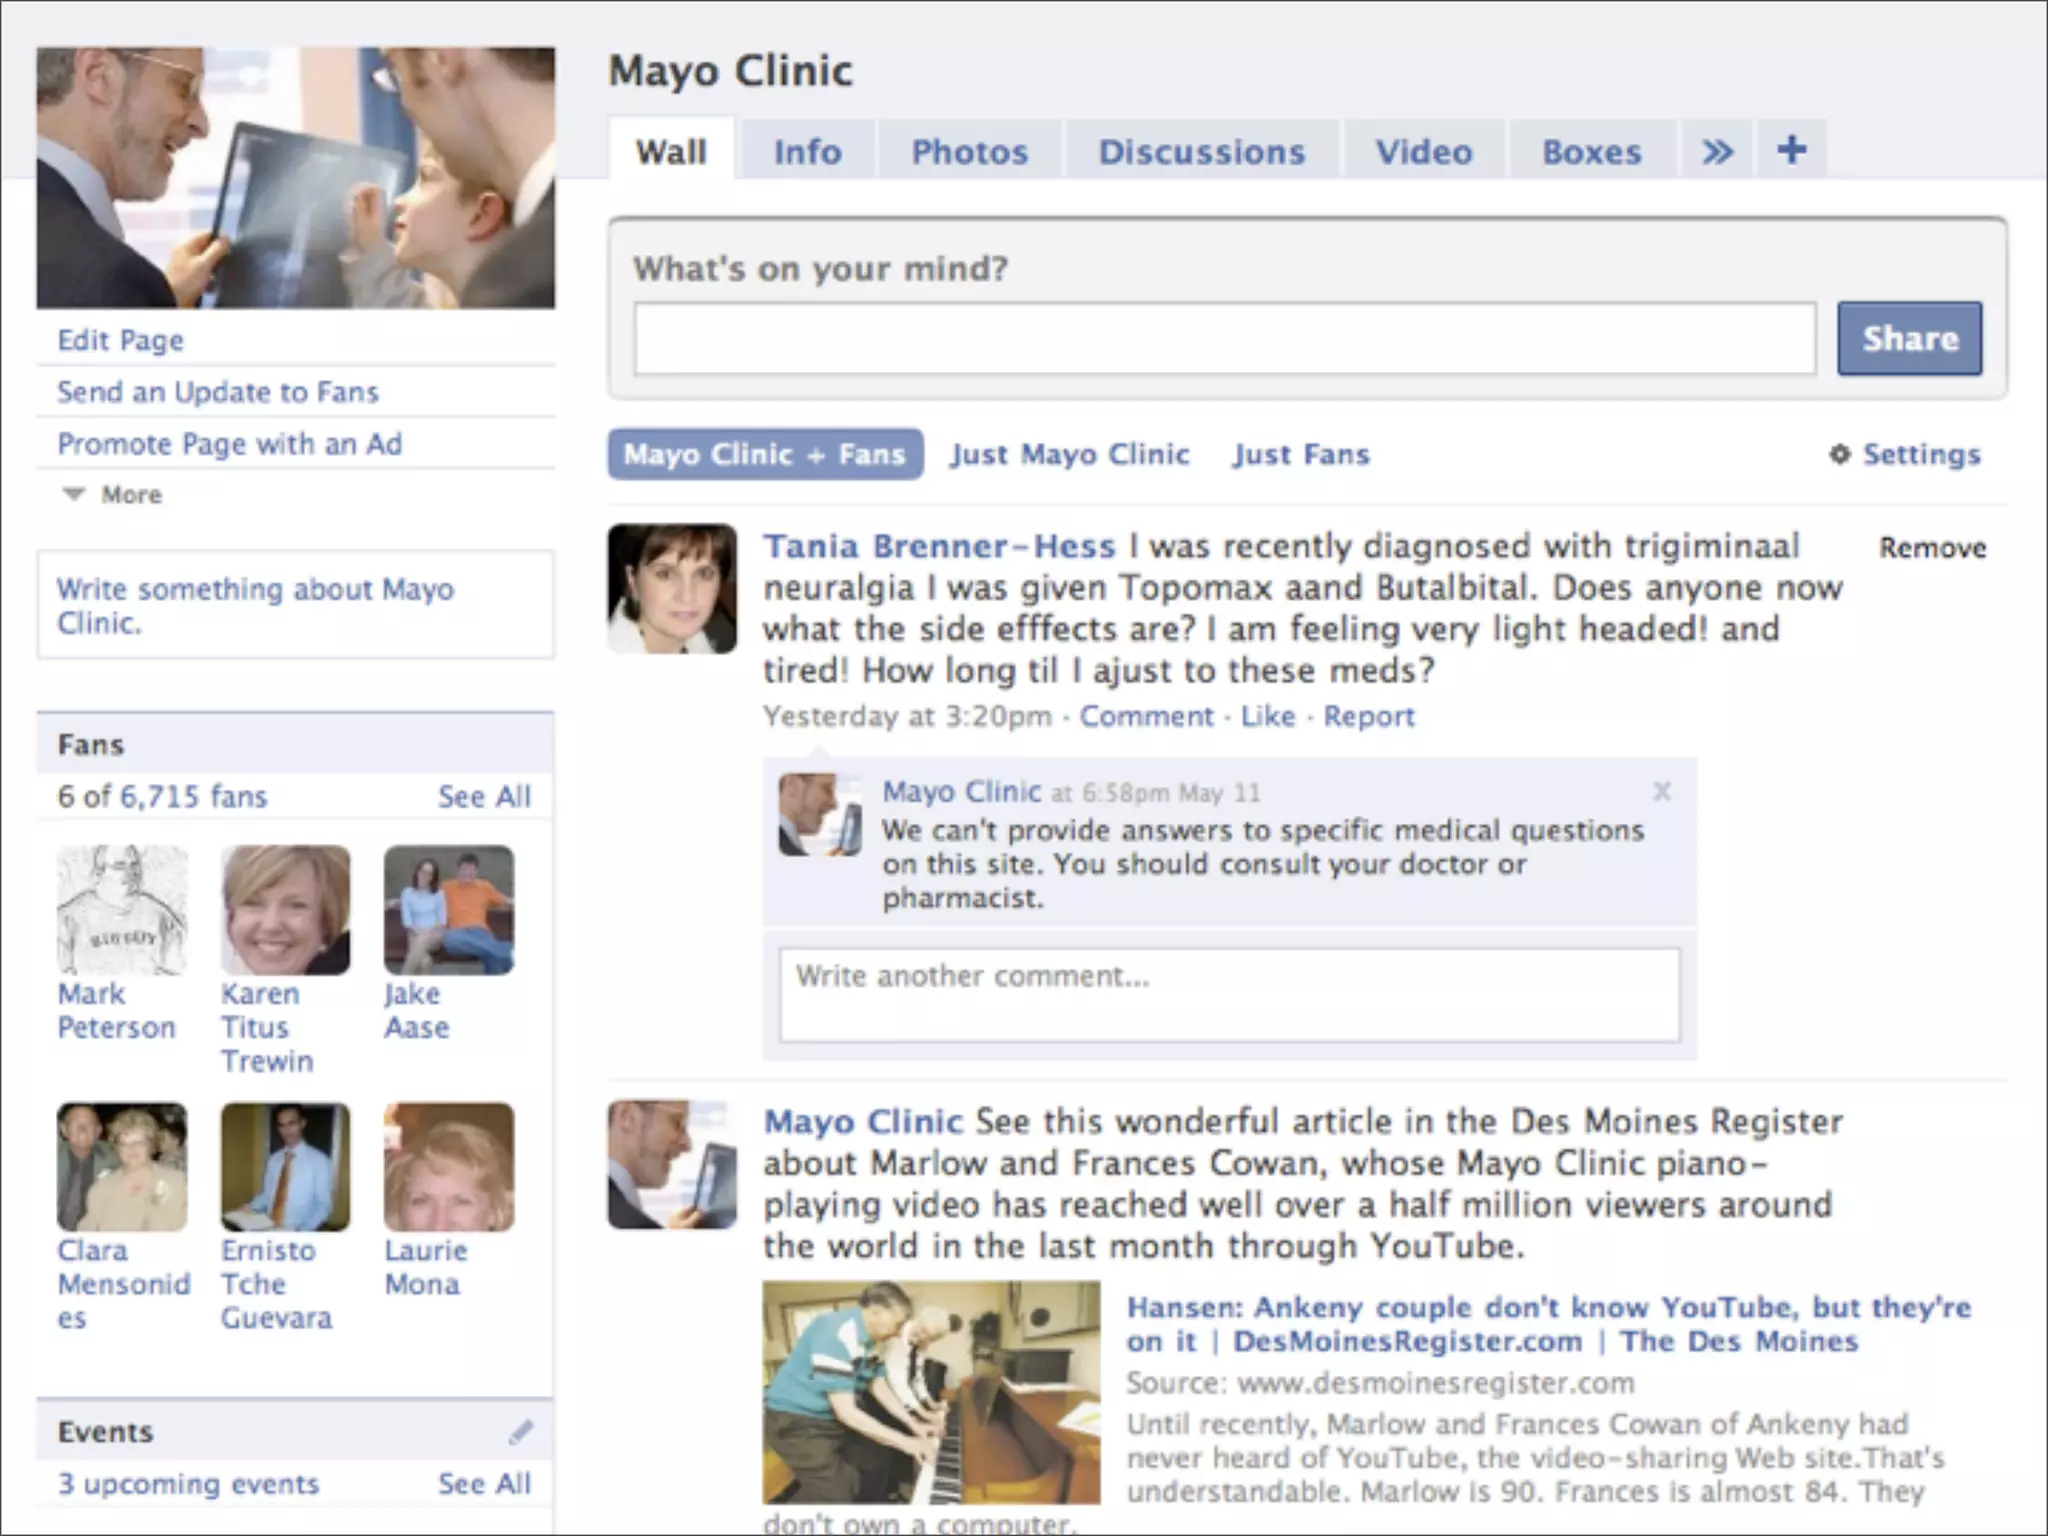Click Mayo Clinic avatar on Des Moines post
This screenshot has height=1536, width=2048.
coord(672,1164)
